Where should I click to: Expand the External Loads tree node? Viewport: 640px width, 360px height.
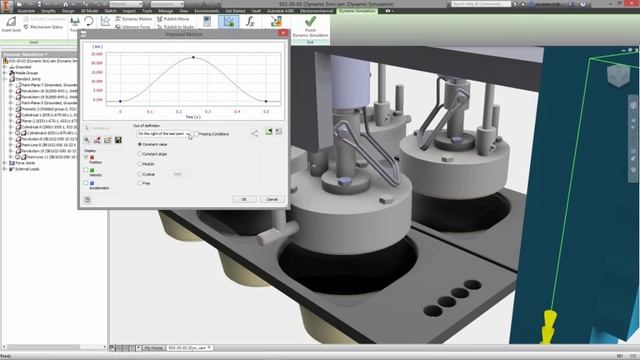pos(5,169)
